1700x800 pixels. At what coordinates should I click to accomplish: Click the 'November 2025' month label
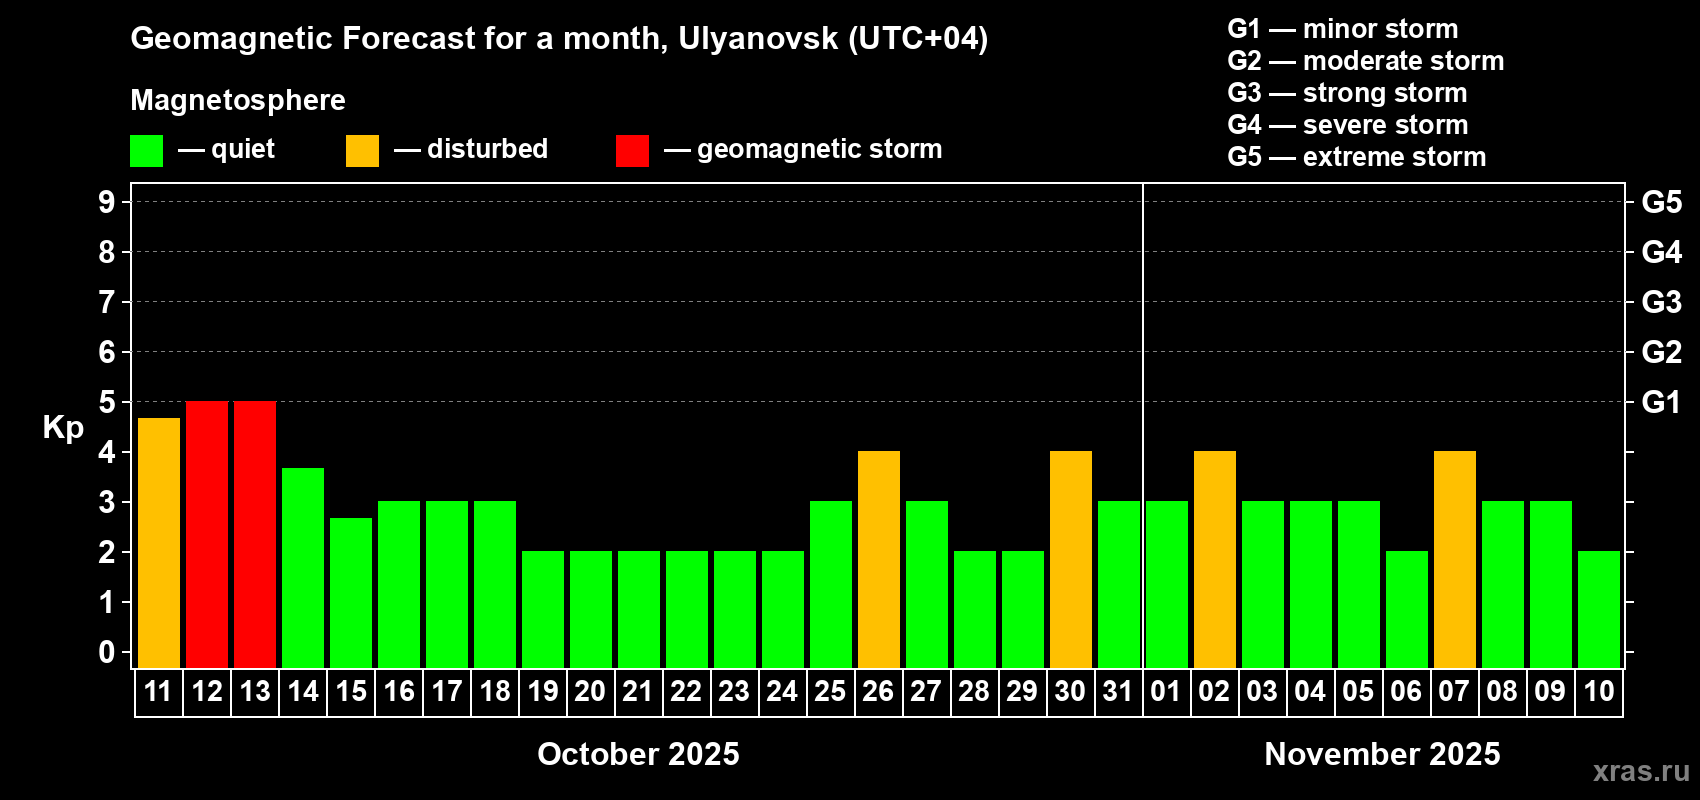coord(1383,754)
